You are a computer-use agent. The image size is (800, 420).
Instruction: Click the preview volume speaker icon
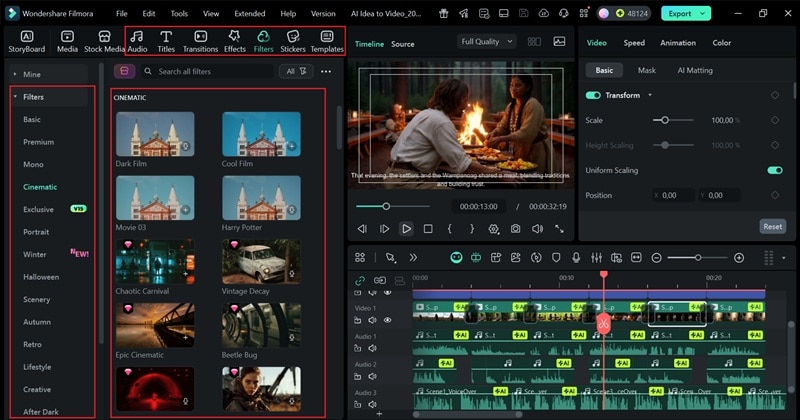click(538, 229)
